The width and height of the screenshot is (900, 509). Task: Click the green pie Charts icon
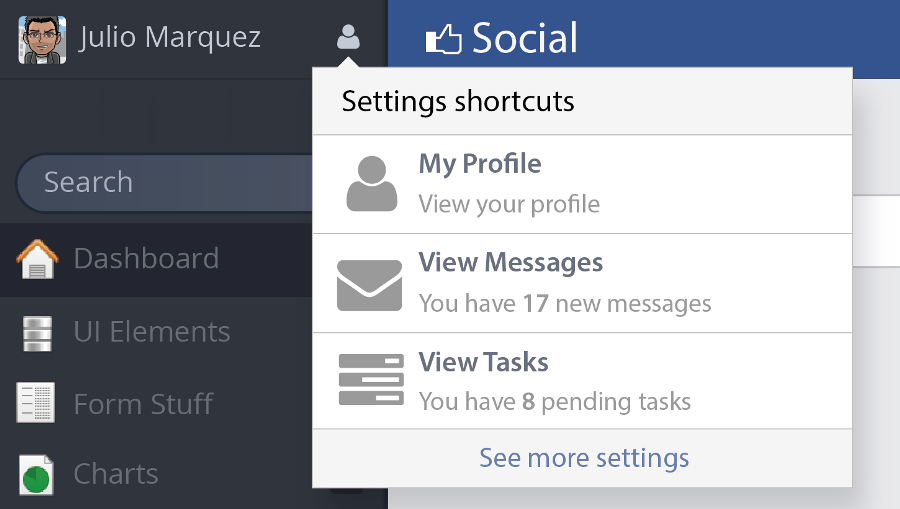[x=36, y=475]
